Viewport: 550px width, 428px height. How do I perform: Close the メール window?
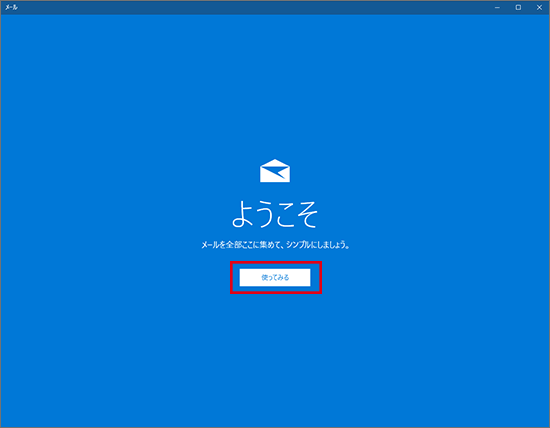click(x=539, y=7)
